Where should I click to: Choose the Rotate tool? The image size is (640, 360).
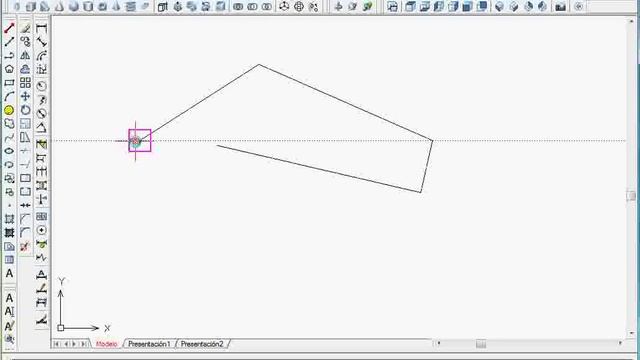tap(25, 110)
